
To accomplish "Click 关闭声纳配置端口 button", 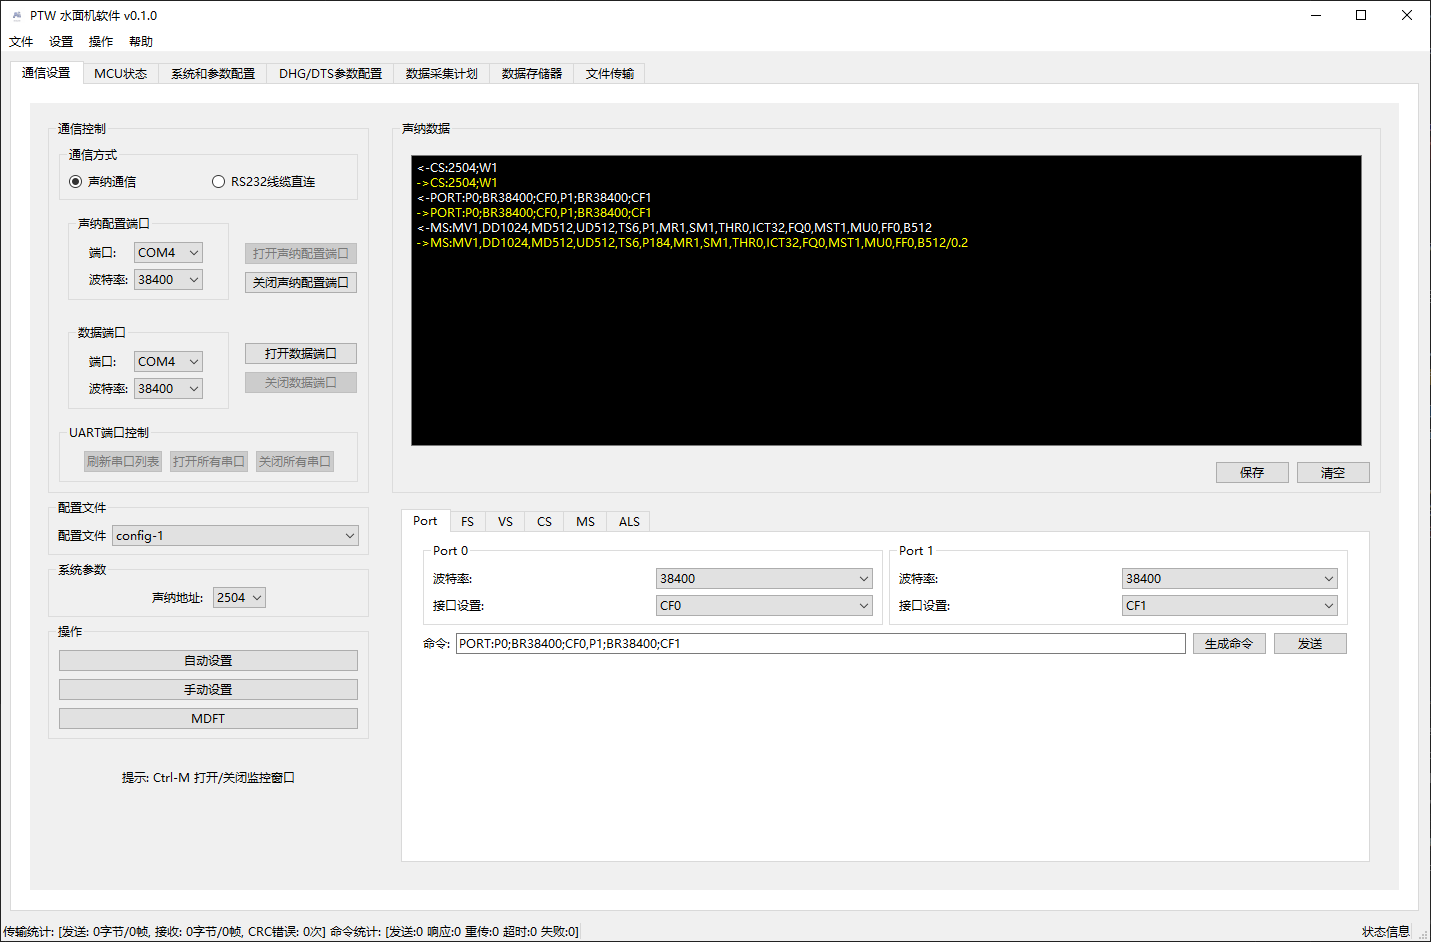I will tap(301, 283).
